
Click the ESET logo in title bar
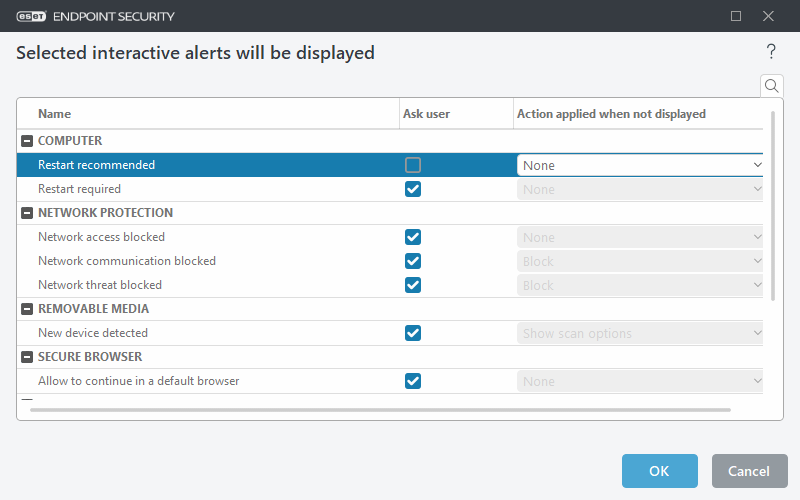click(31, 16)
